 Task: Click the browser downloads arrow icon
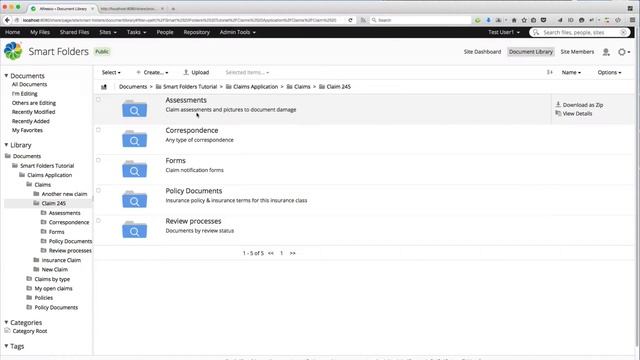point(488,20)
